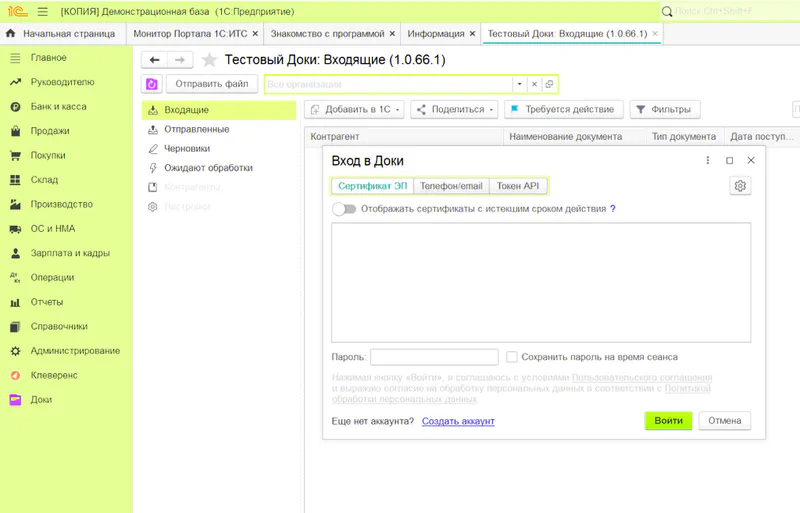Click the Home icon on Начальная страница
The width and height of the screenshot is (800, 513).
[x=11, y=34]
